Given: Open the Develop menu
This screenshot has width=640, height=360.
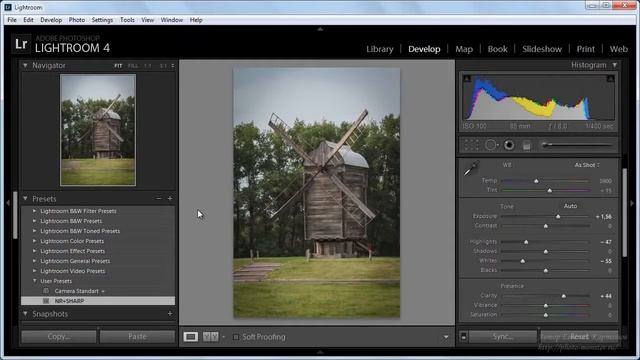Looking at the screenshot, I should click(x=51, y=20).
